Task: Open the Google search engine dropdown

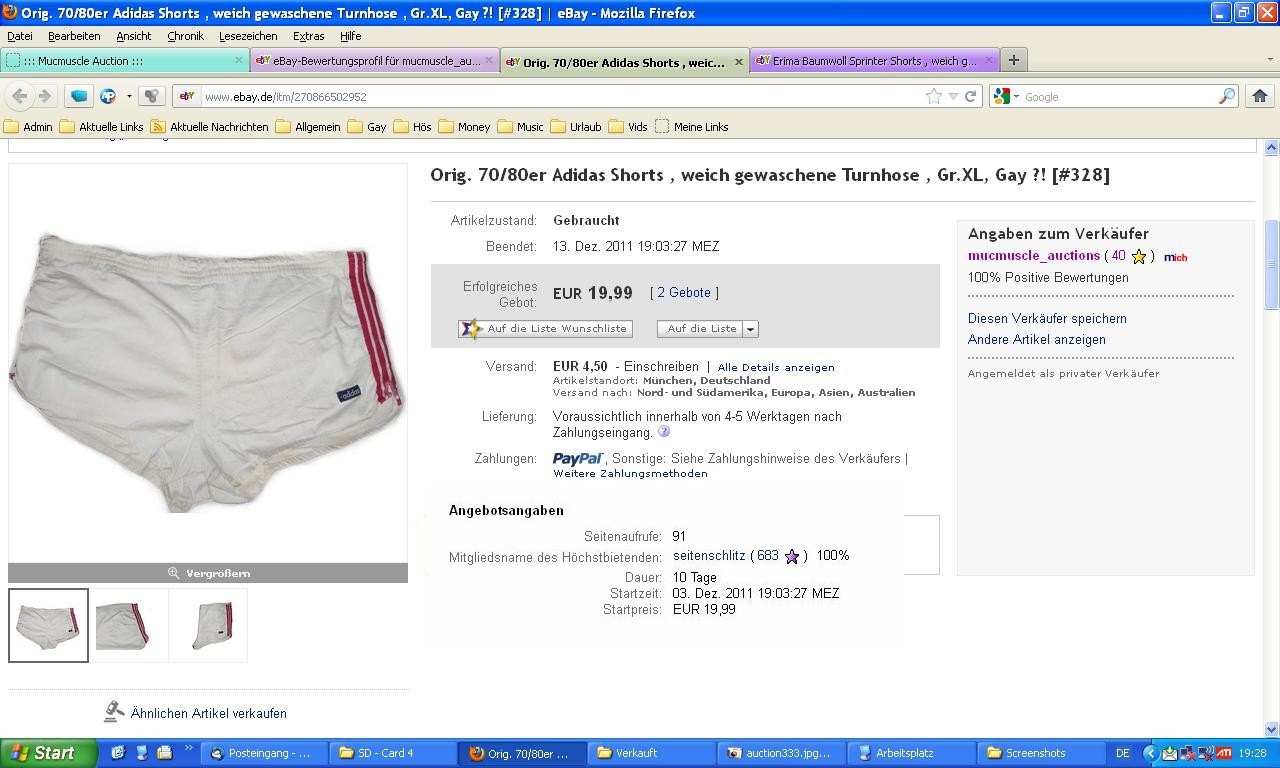Action: click(x=1007, y=96)
